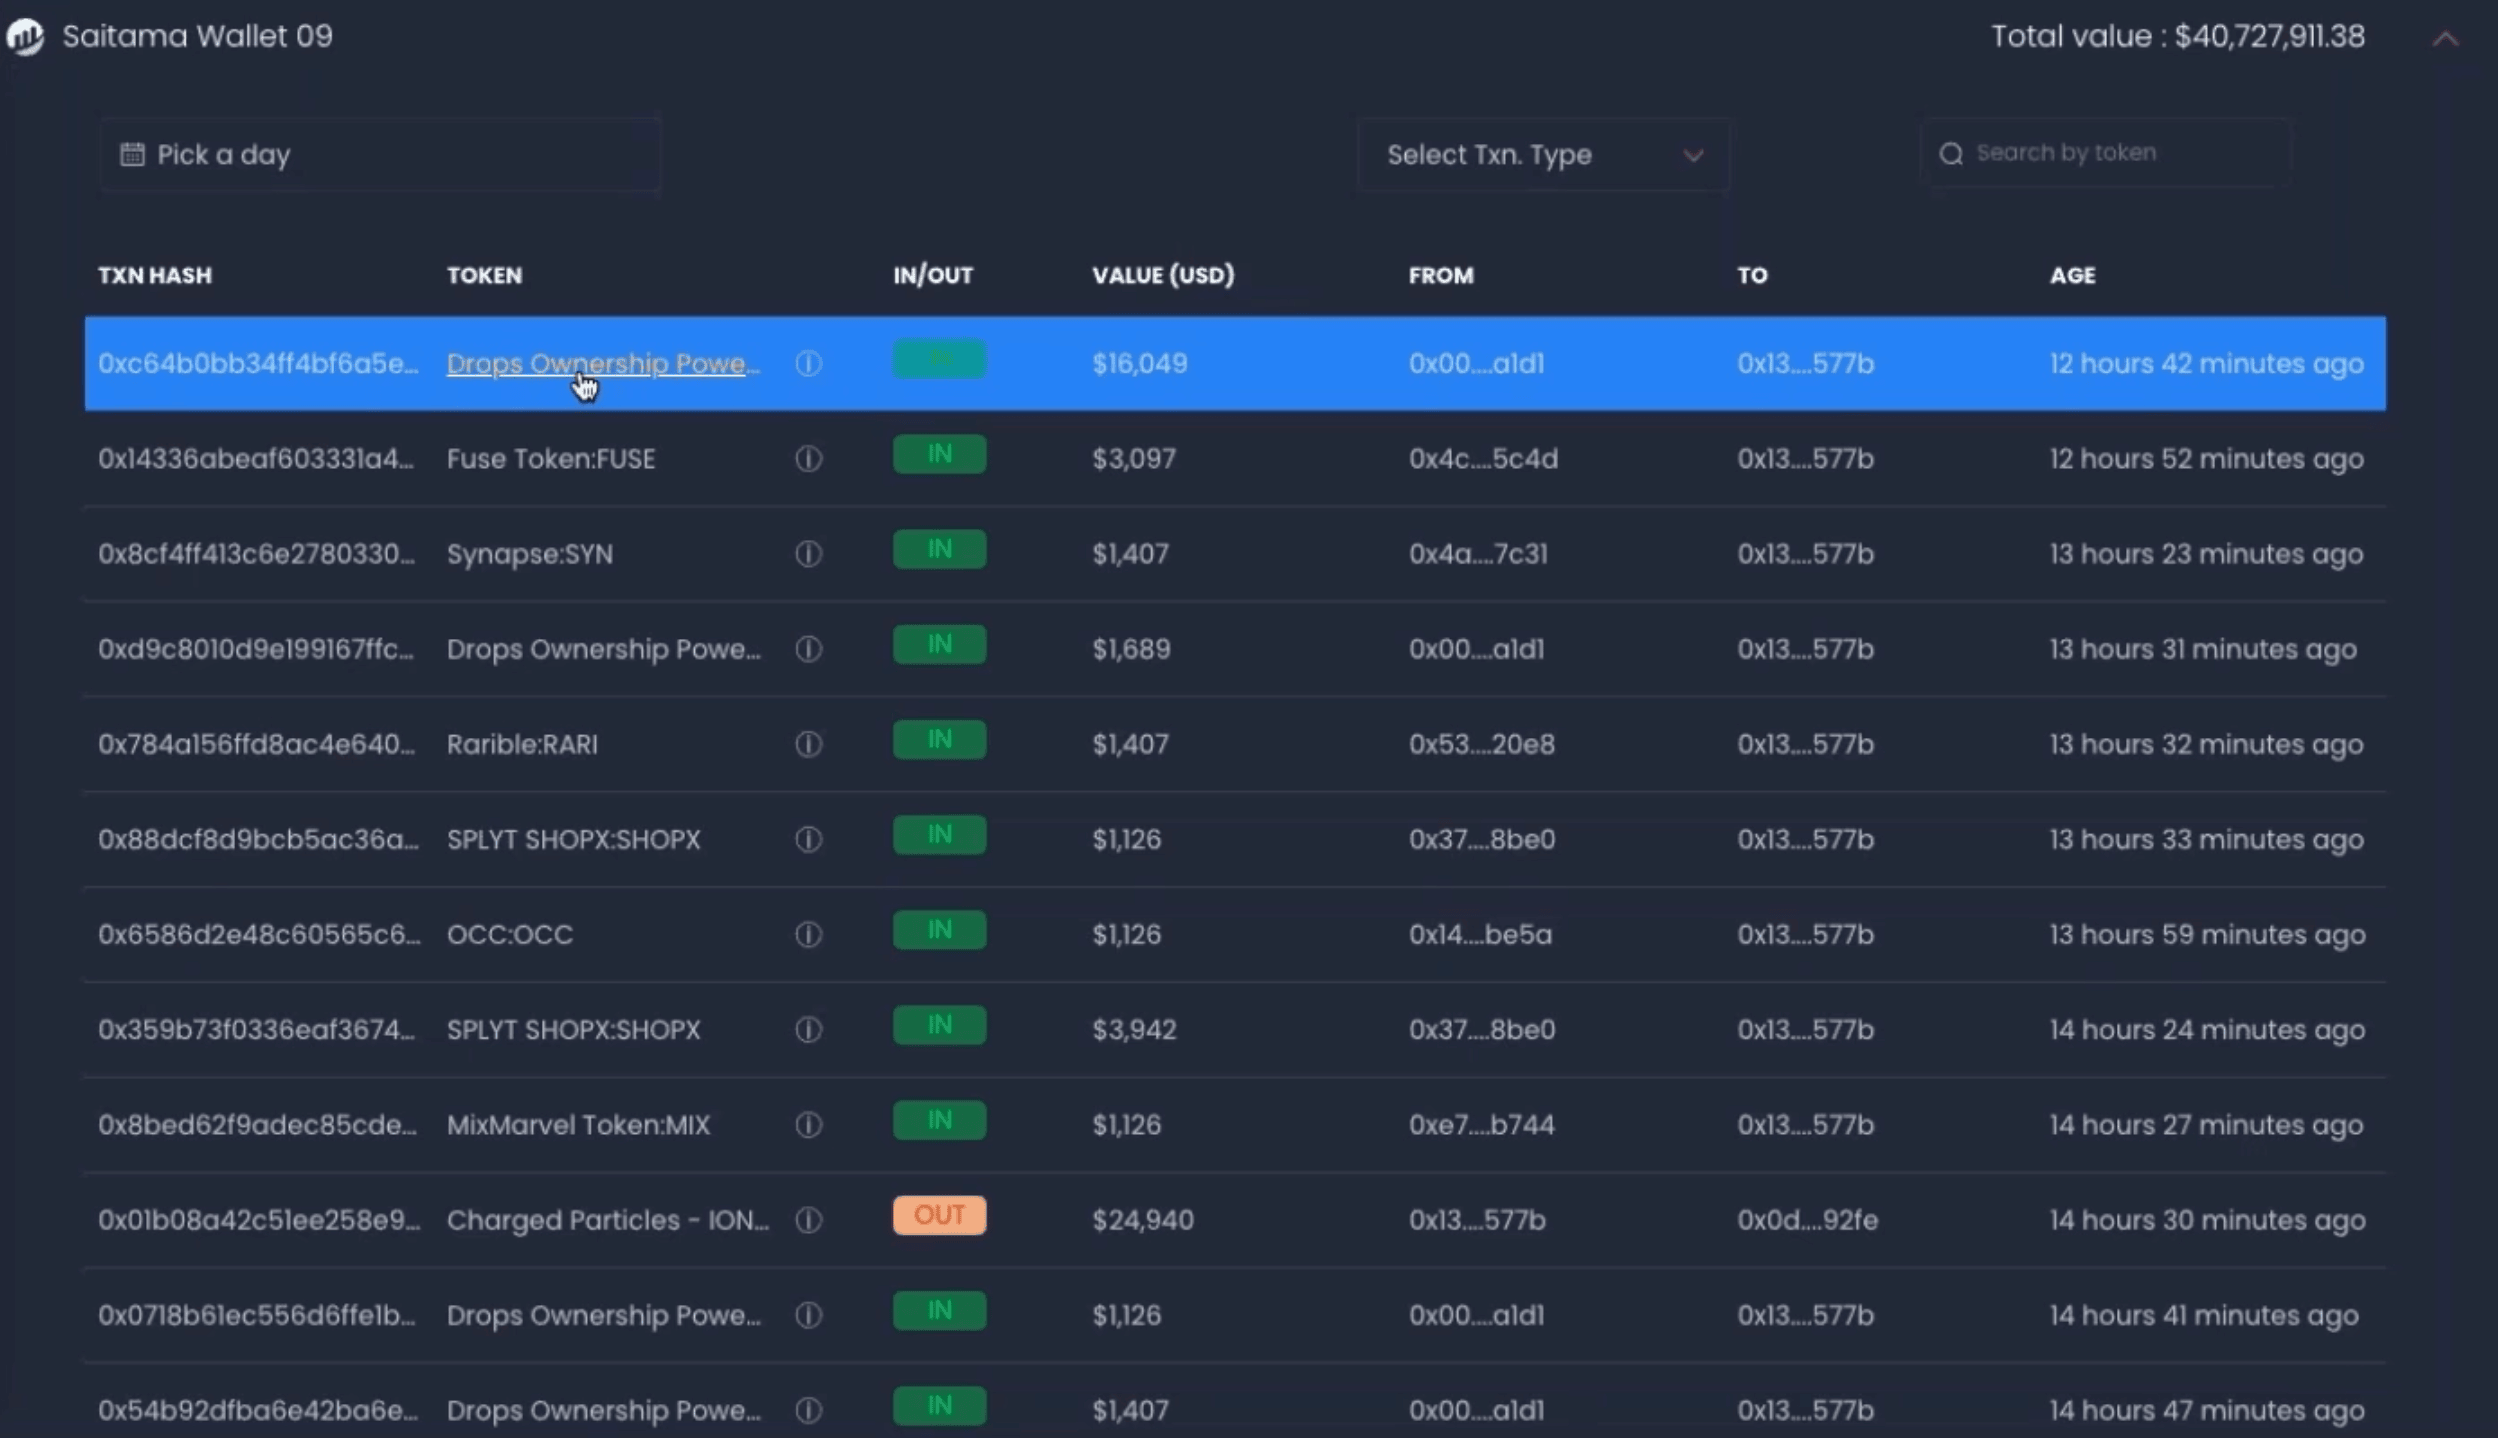The image size is (2498, 1438).
Task: Click info icon on Drops Ownership $1,126 row
Action: [x=808, y=1315]
